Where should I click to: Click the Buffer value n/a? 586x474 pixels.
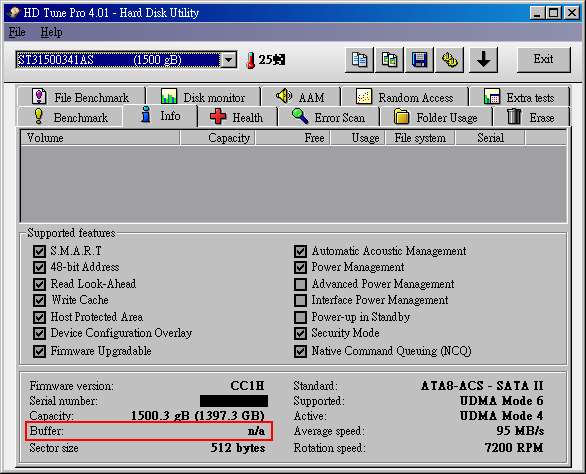click(x=256, y=431)
